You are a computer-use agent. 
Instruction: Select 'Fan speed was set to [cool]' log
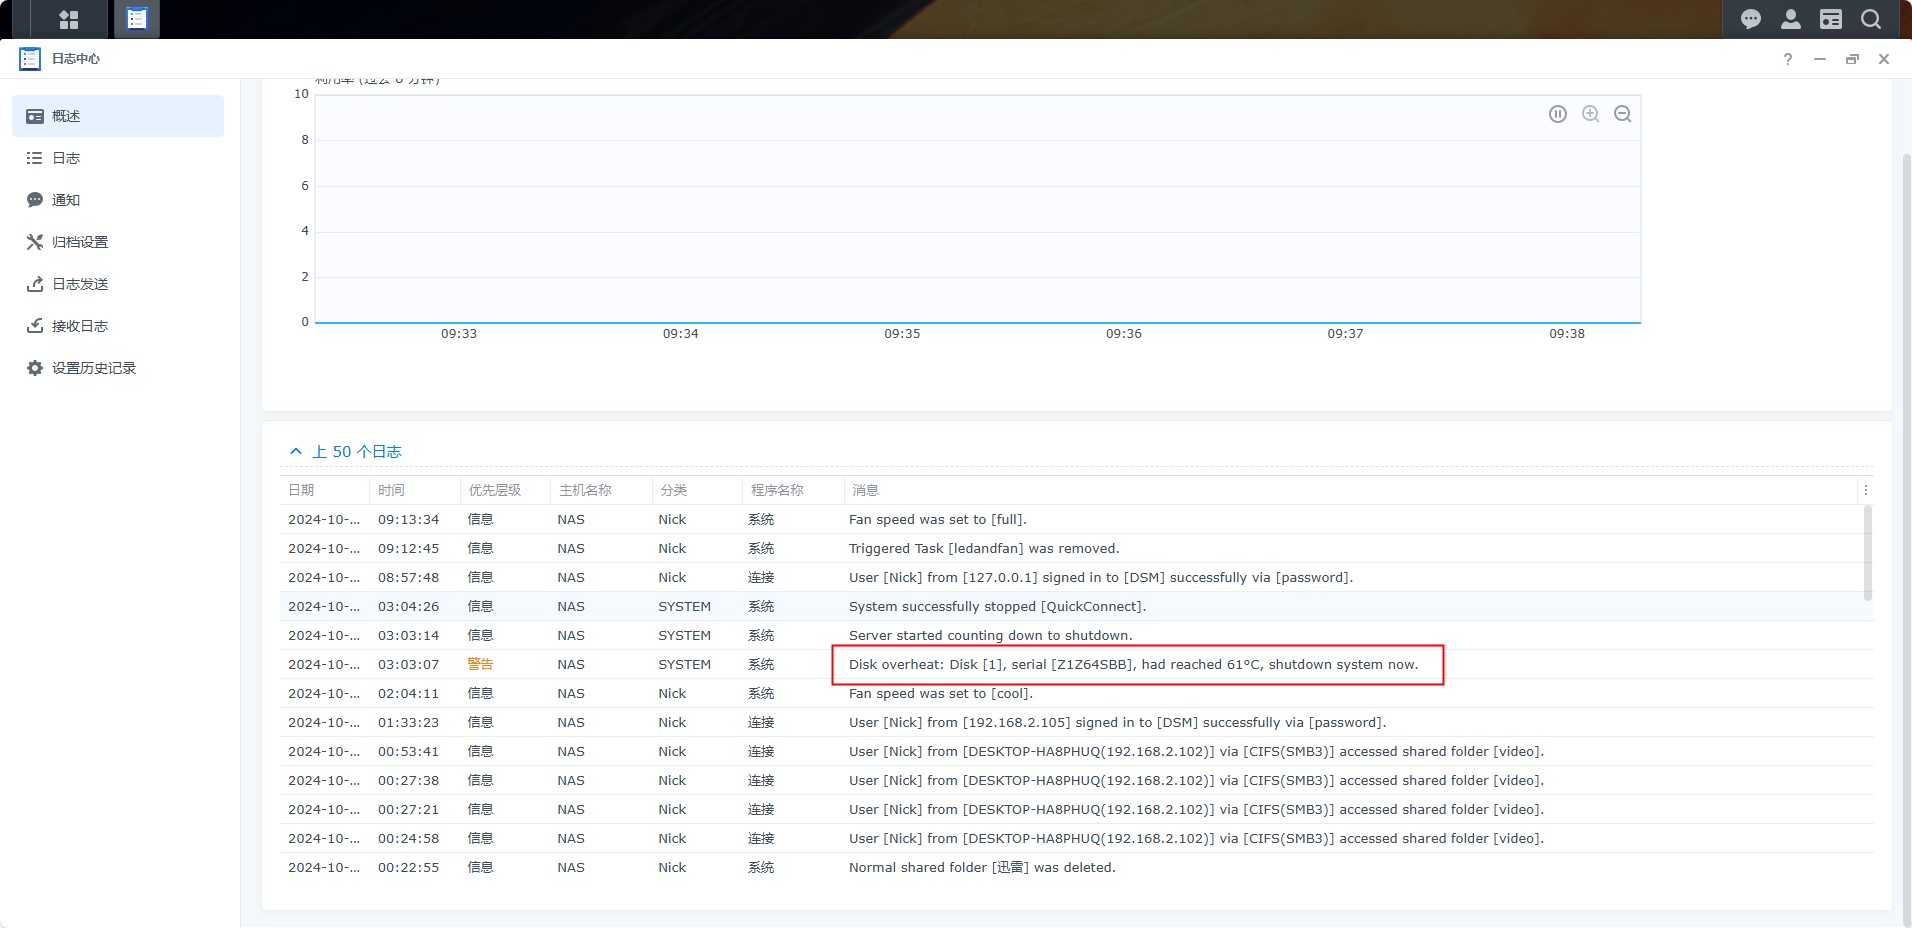point(1077,694)
